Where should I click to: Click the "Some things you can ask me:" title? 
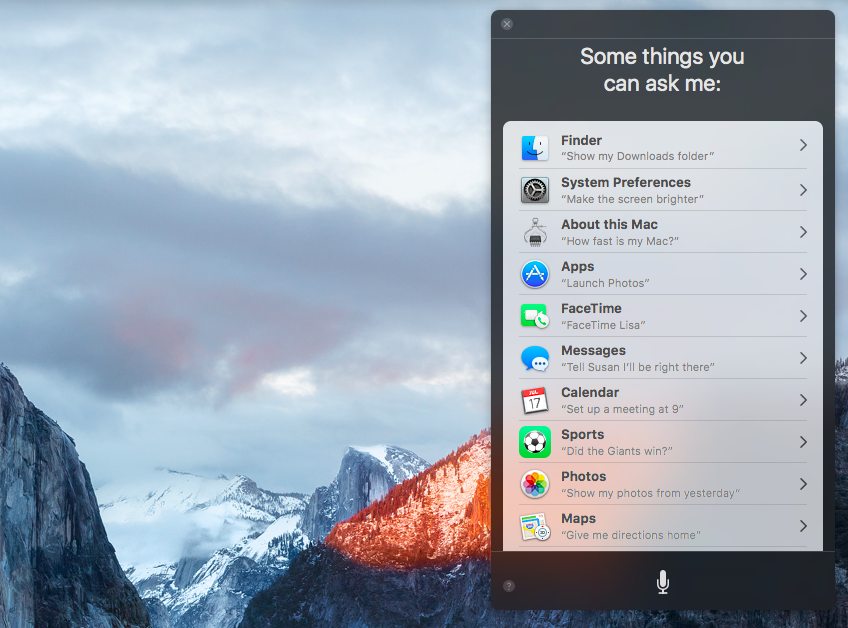662,70
